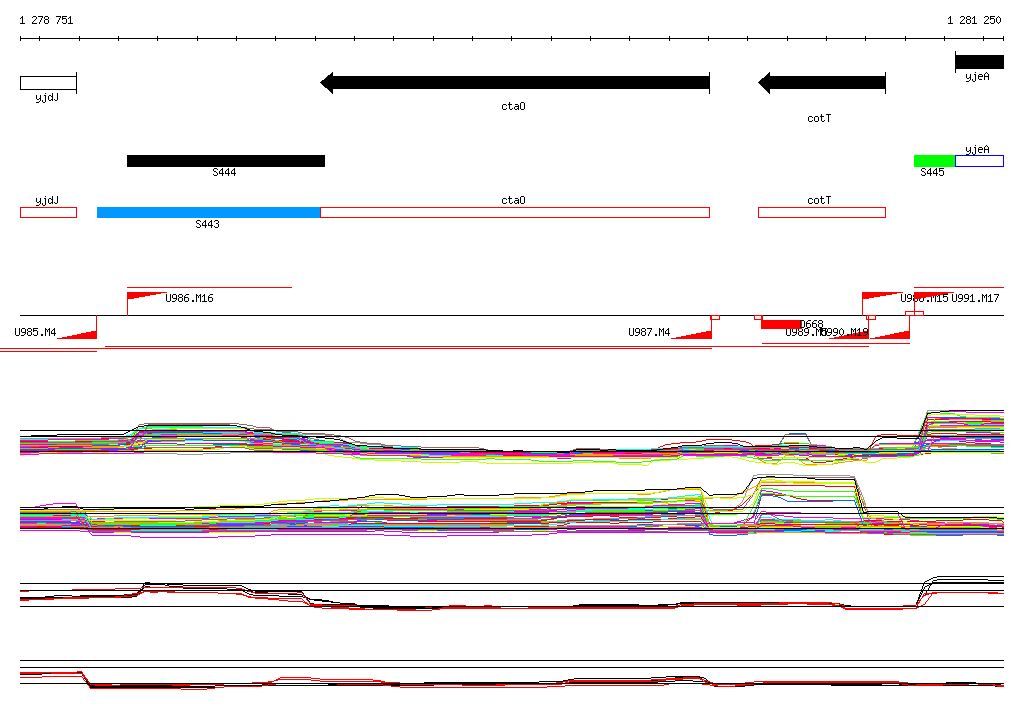The image size is (1024, 714).
Task: Click the U987.M4 label
Action: tap(649, 333)
